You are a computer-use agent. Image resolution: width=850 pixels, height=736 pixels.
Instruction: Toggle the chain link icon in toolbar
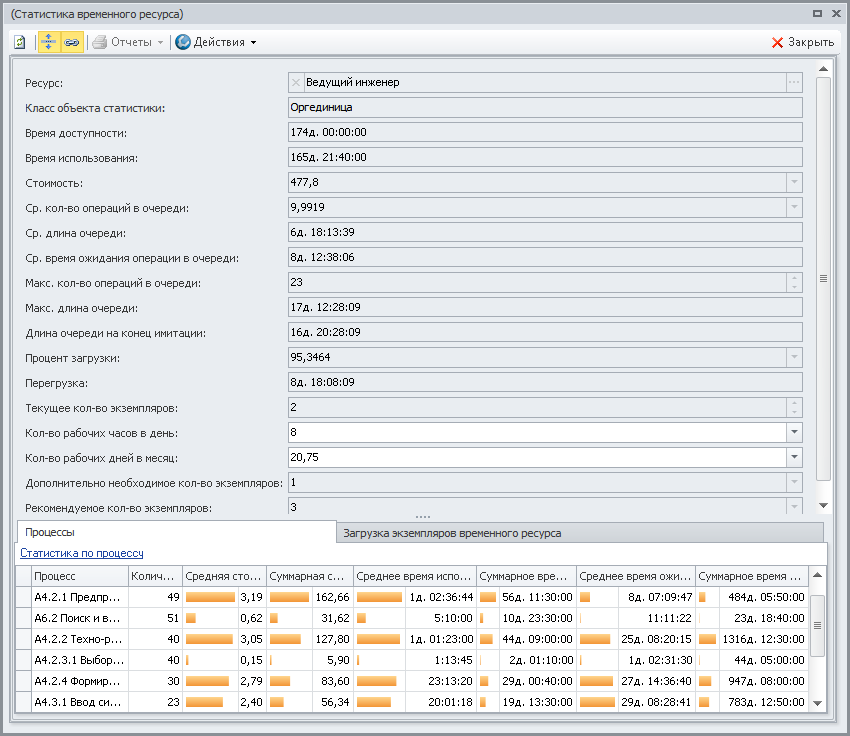tap(71, 42)
